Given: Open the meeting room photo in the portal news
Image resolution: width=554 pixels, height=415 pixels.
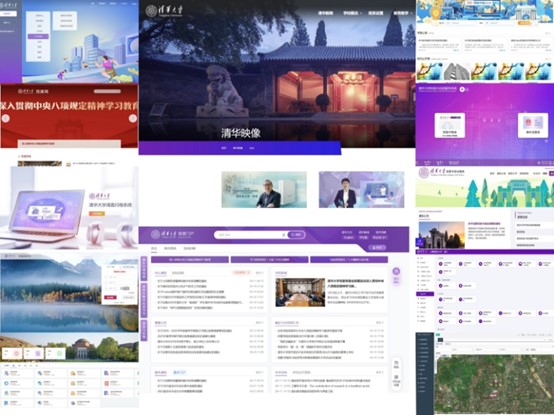Looking at the screenshot, I should tap(300, 292).
